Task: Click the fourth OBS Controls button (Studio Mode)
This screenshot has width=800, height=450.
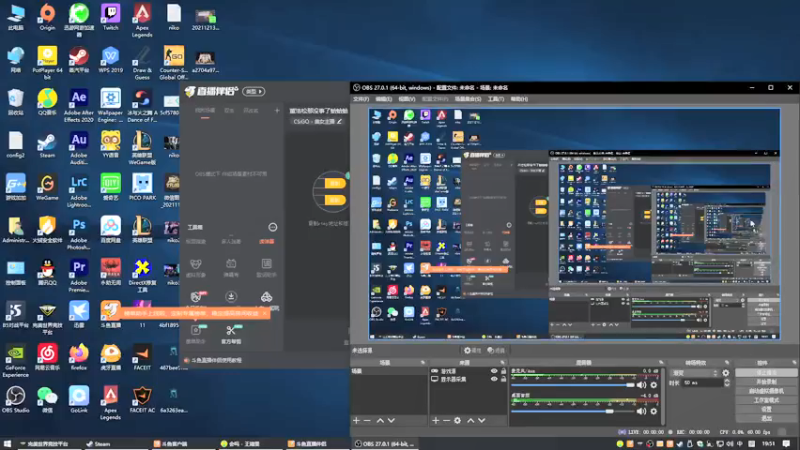Action: pyautogui.click(x=766, y=401)
